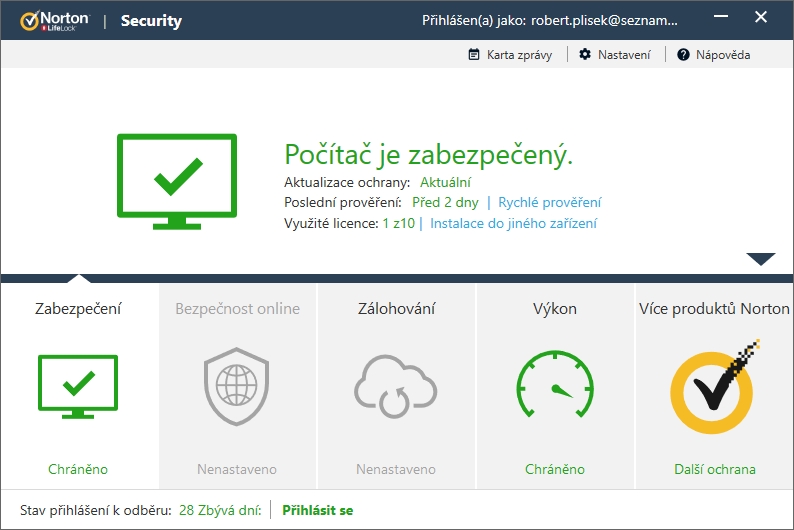This screenshot has width=794, height=530.
Task: Click the Přihlásit se subscription link
Action: pyautogui.click(x=317, y=510)
